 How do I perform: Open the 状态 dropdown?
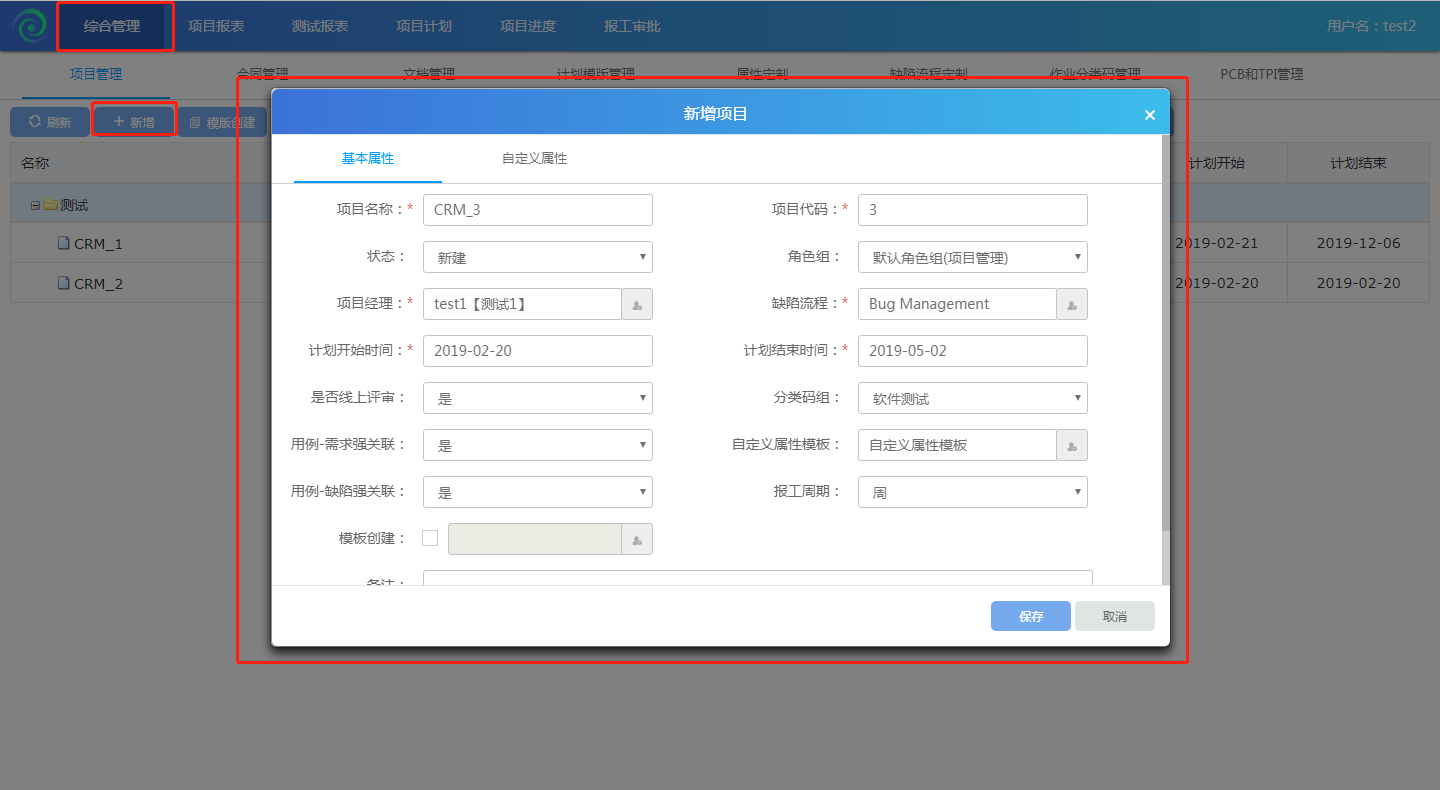pos(537,257)
